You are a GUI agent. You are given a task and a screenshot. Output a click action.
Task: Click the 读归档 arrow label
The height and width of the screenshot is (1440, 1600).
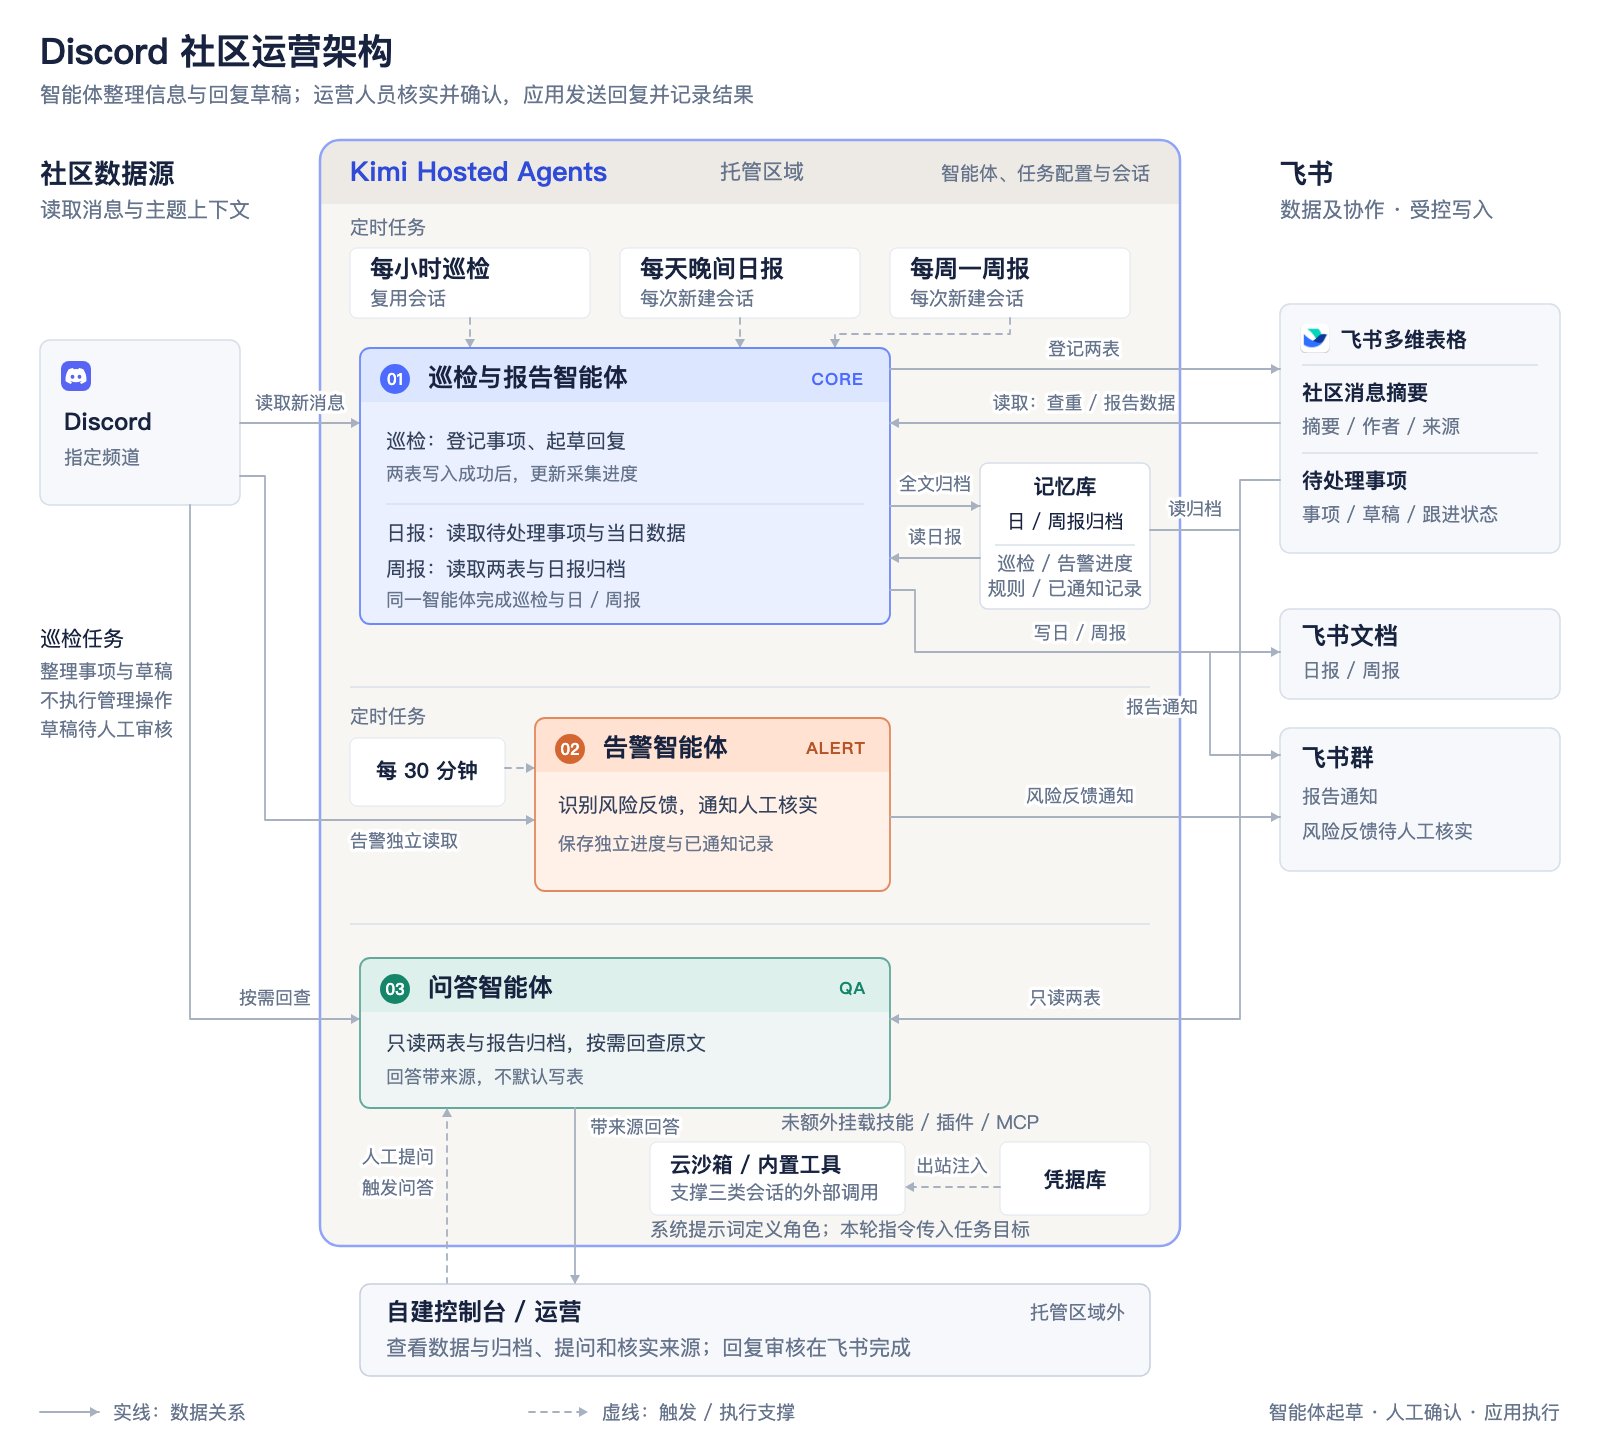[x=1195, y=508]
